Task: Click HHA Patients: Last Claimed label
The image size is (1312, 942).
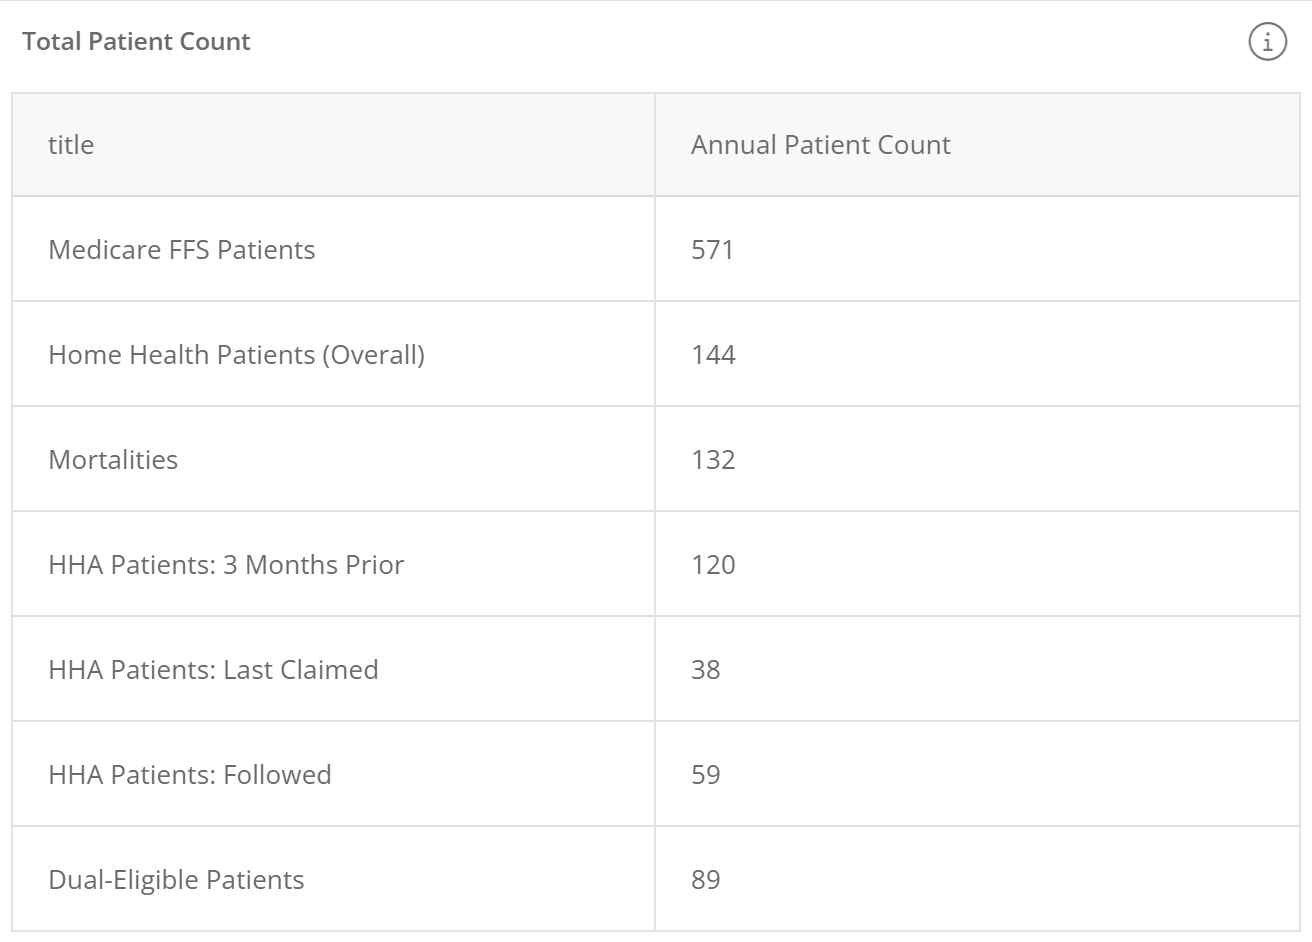Action: (213, 670)
